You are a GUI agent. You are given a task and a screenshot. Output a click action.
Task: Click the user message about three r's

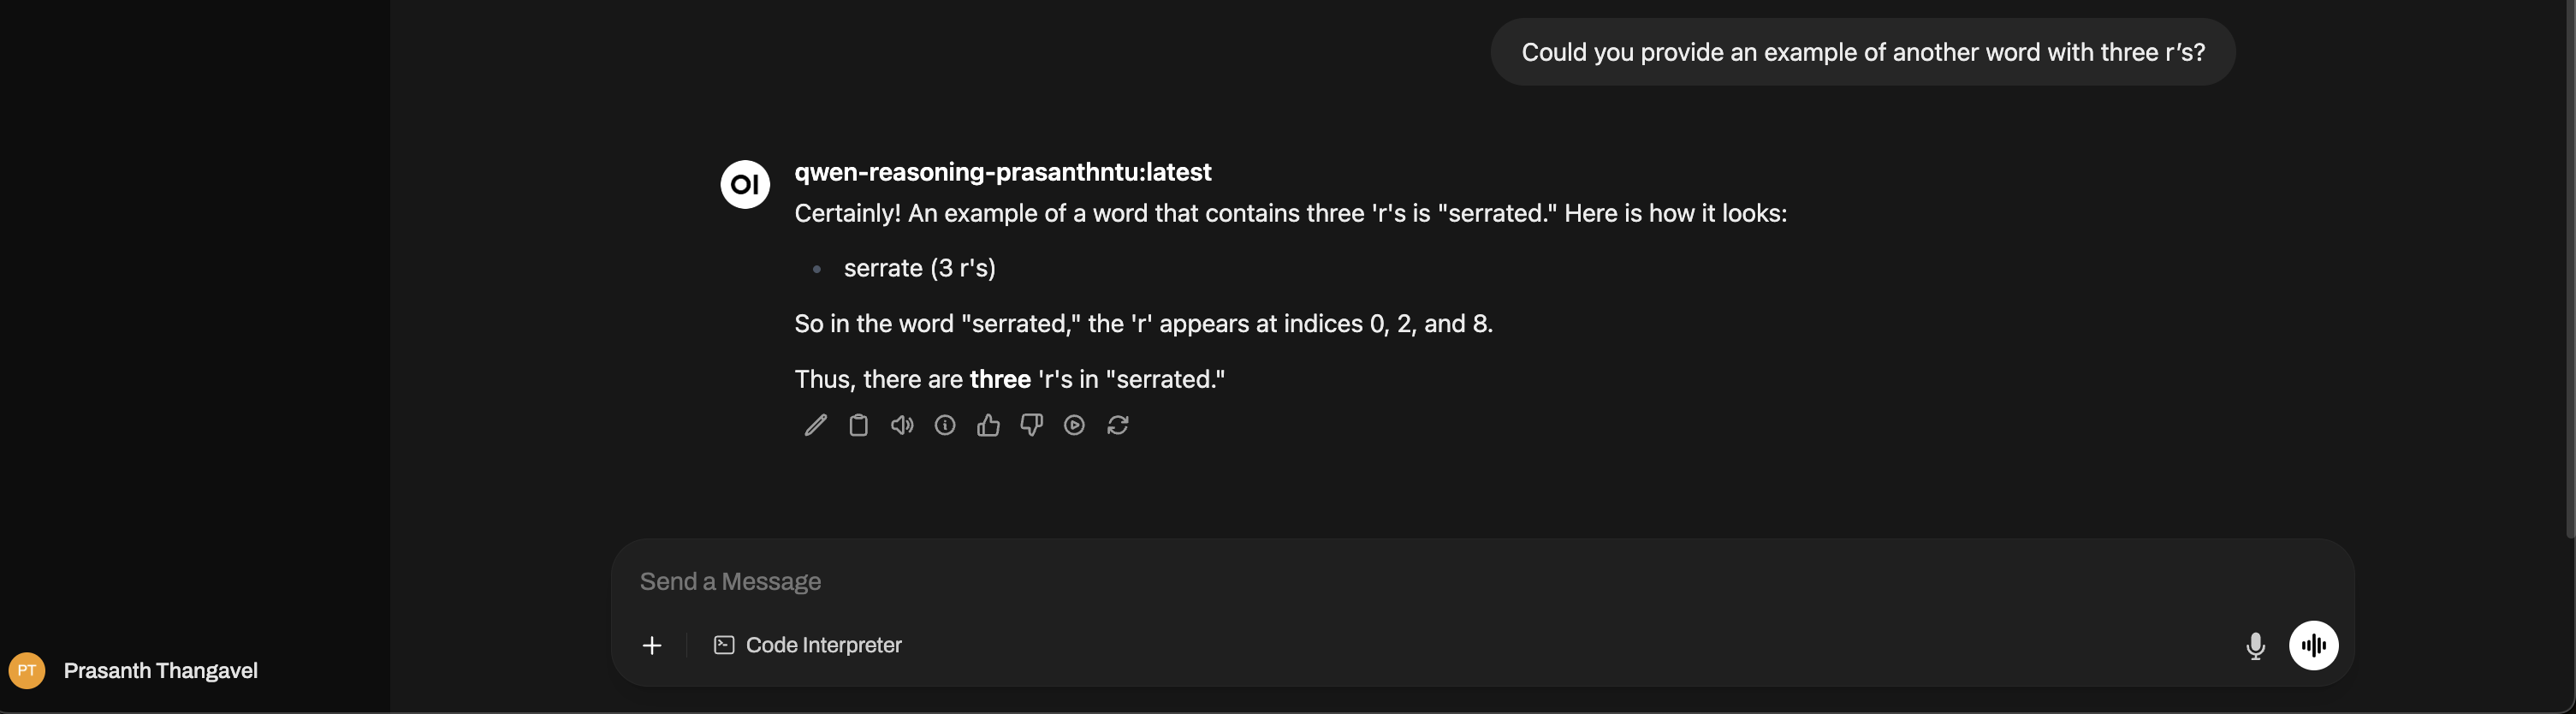click(x=1862, y=52)
